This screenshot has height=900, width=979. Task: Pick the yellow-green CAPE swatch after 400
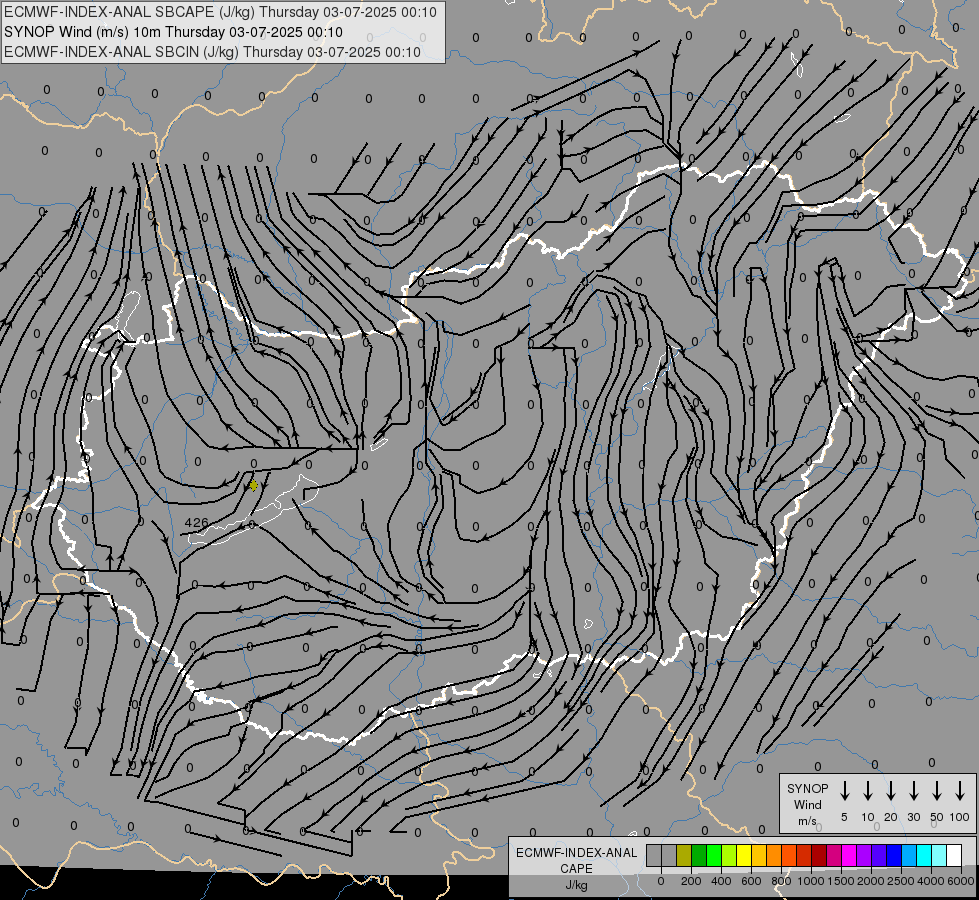pos(729,855)
